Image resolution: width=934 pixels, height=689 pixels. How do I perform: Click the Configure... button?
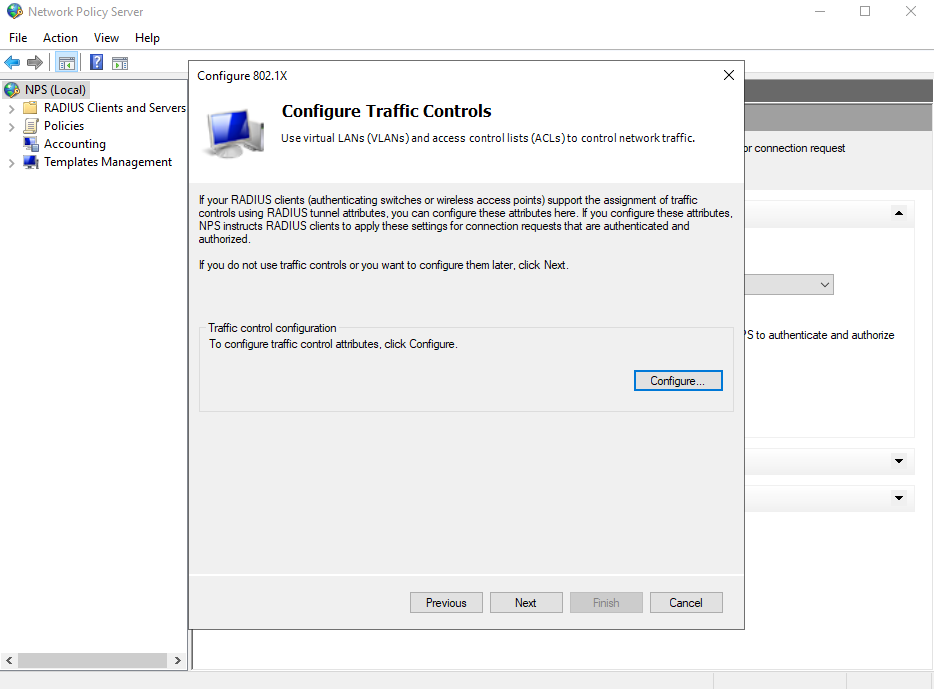678,381
